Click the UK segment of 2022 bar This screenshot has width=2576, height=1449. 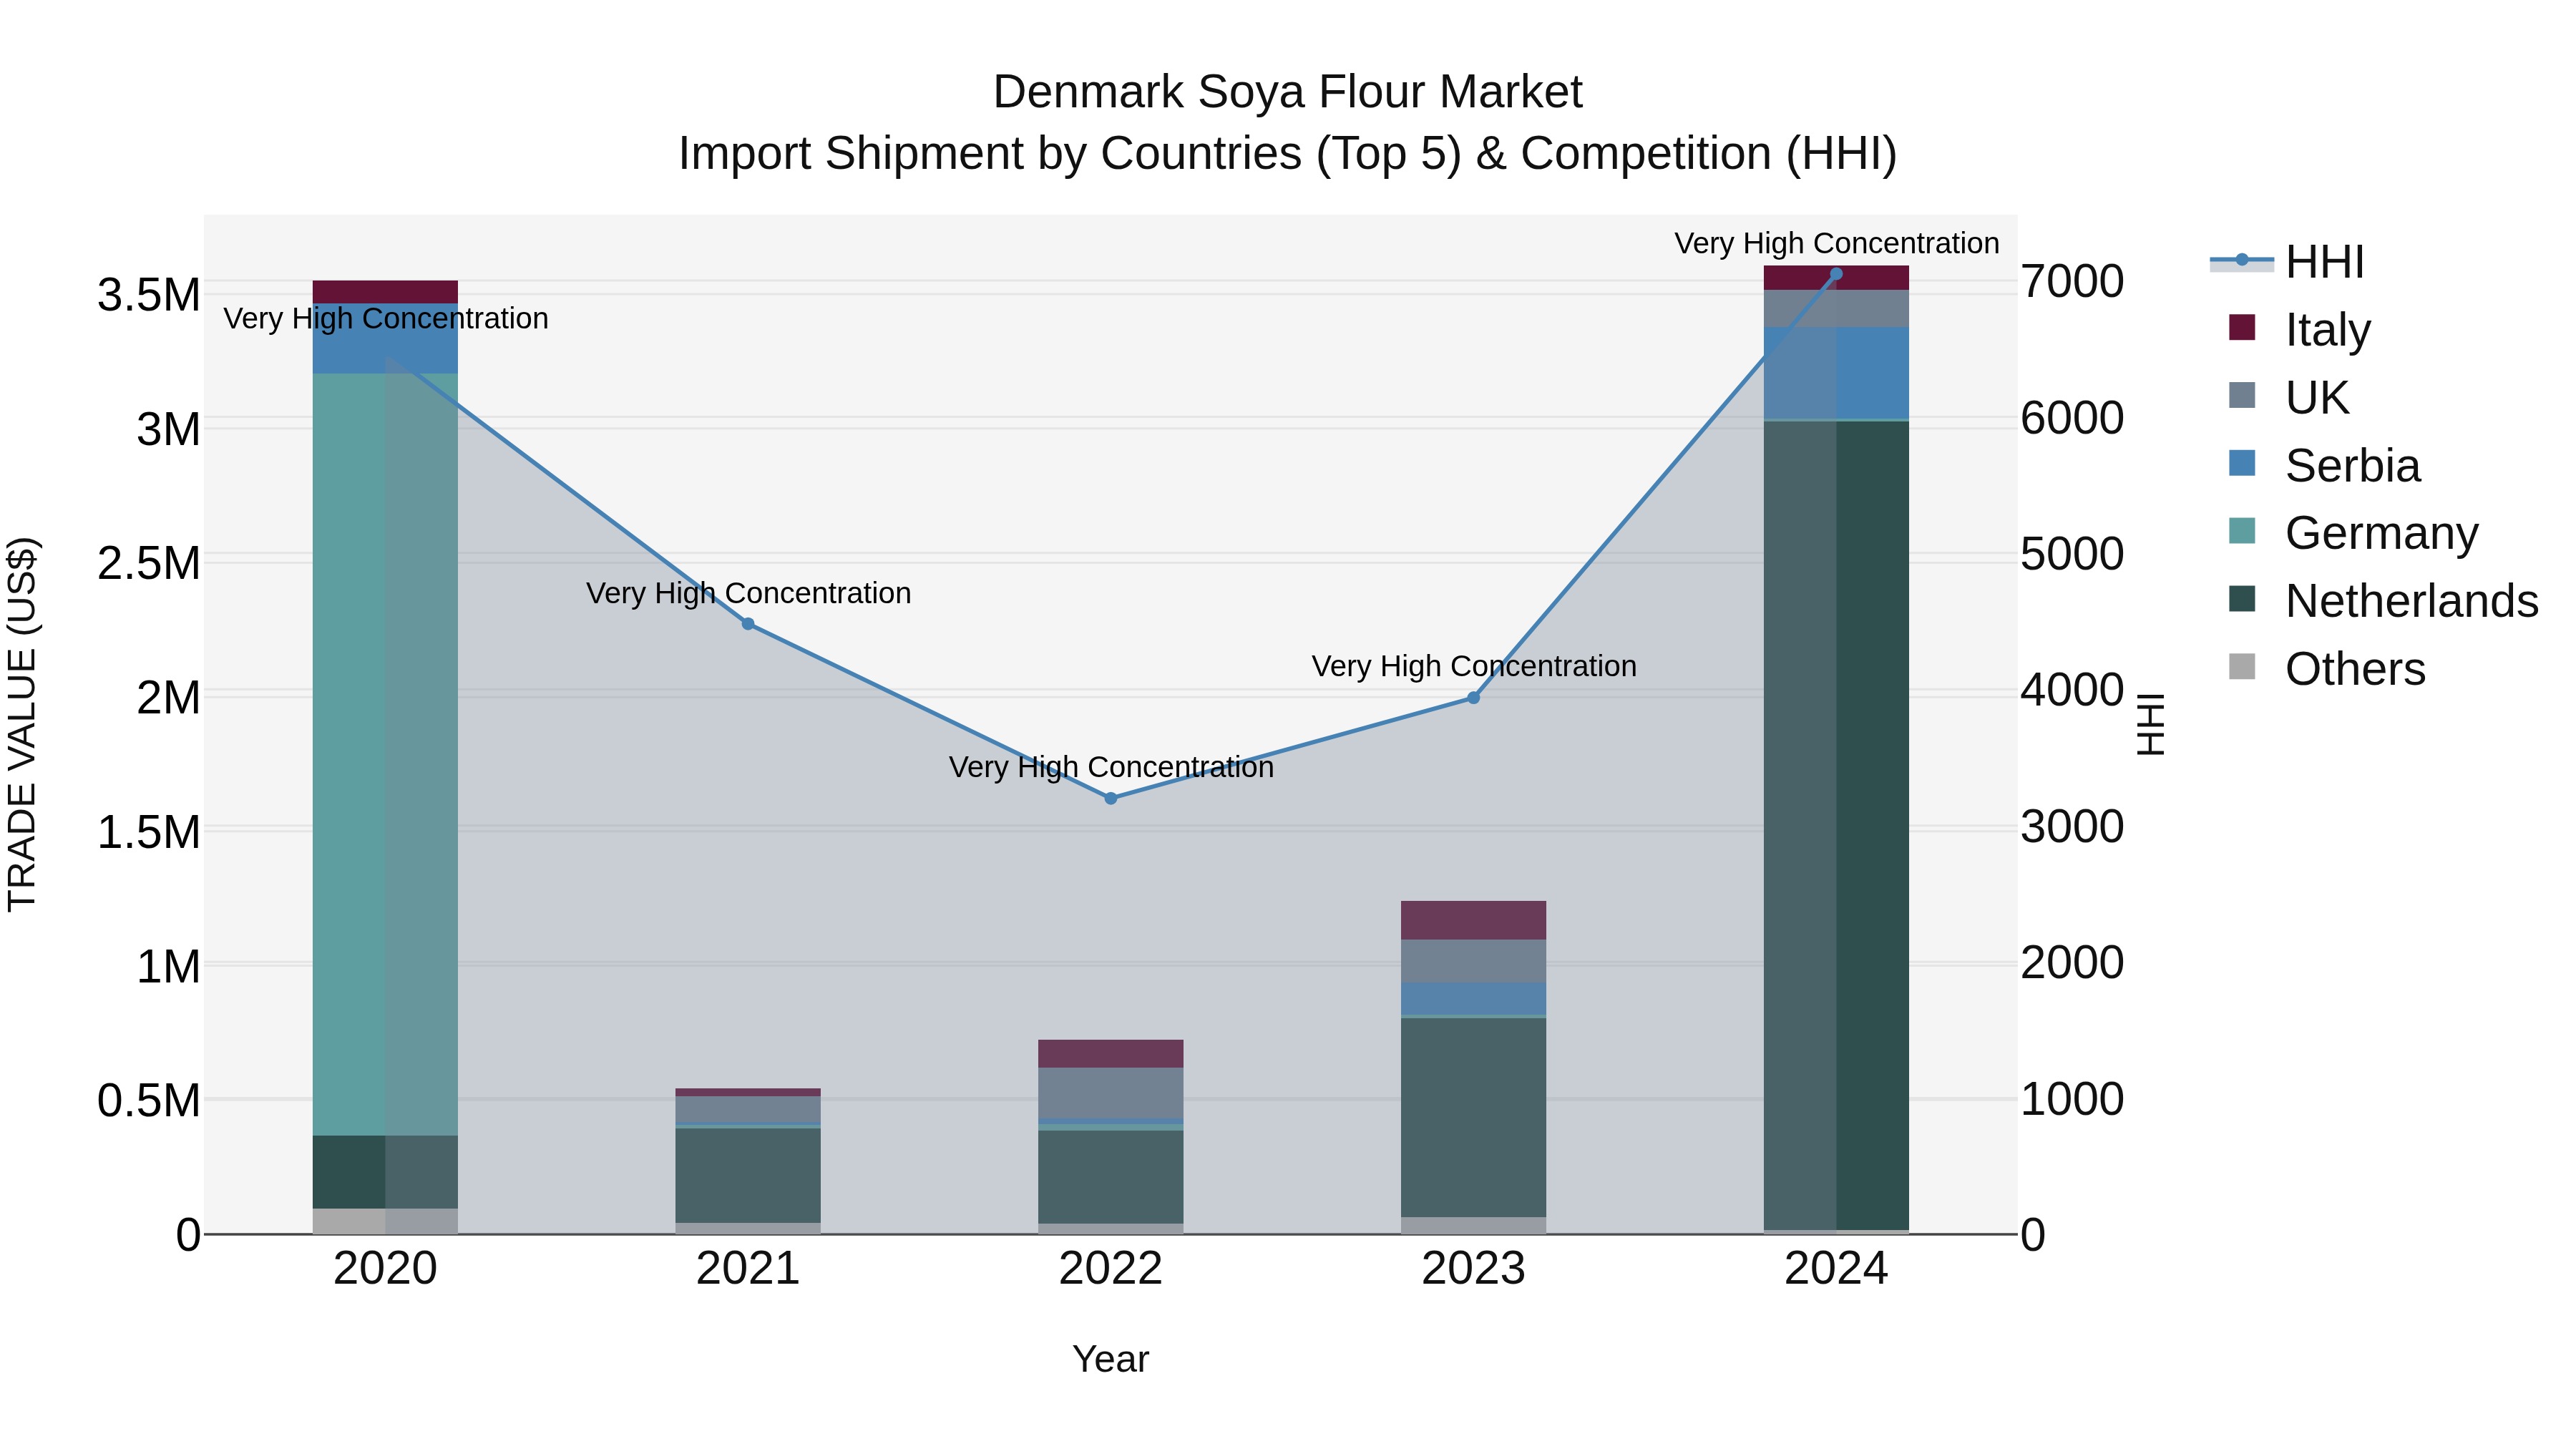click(1111, 1093)
